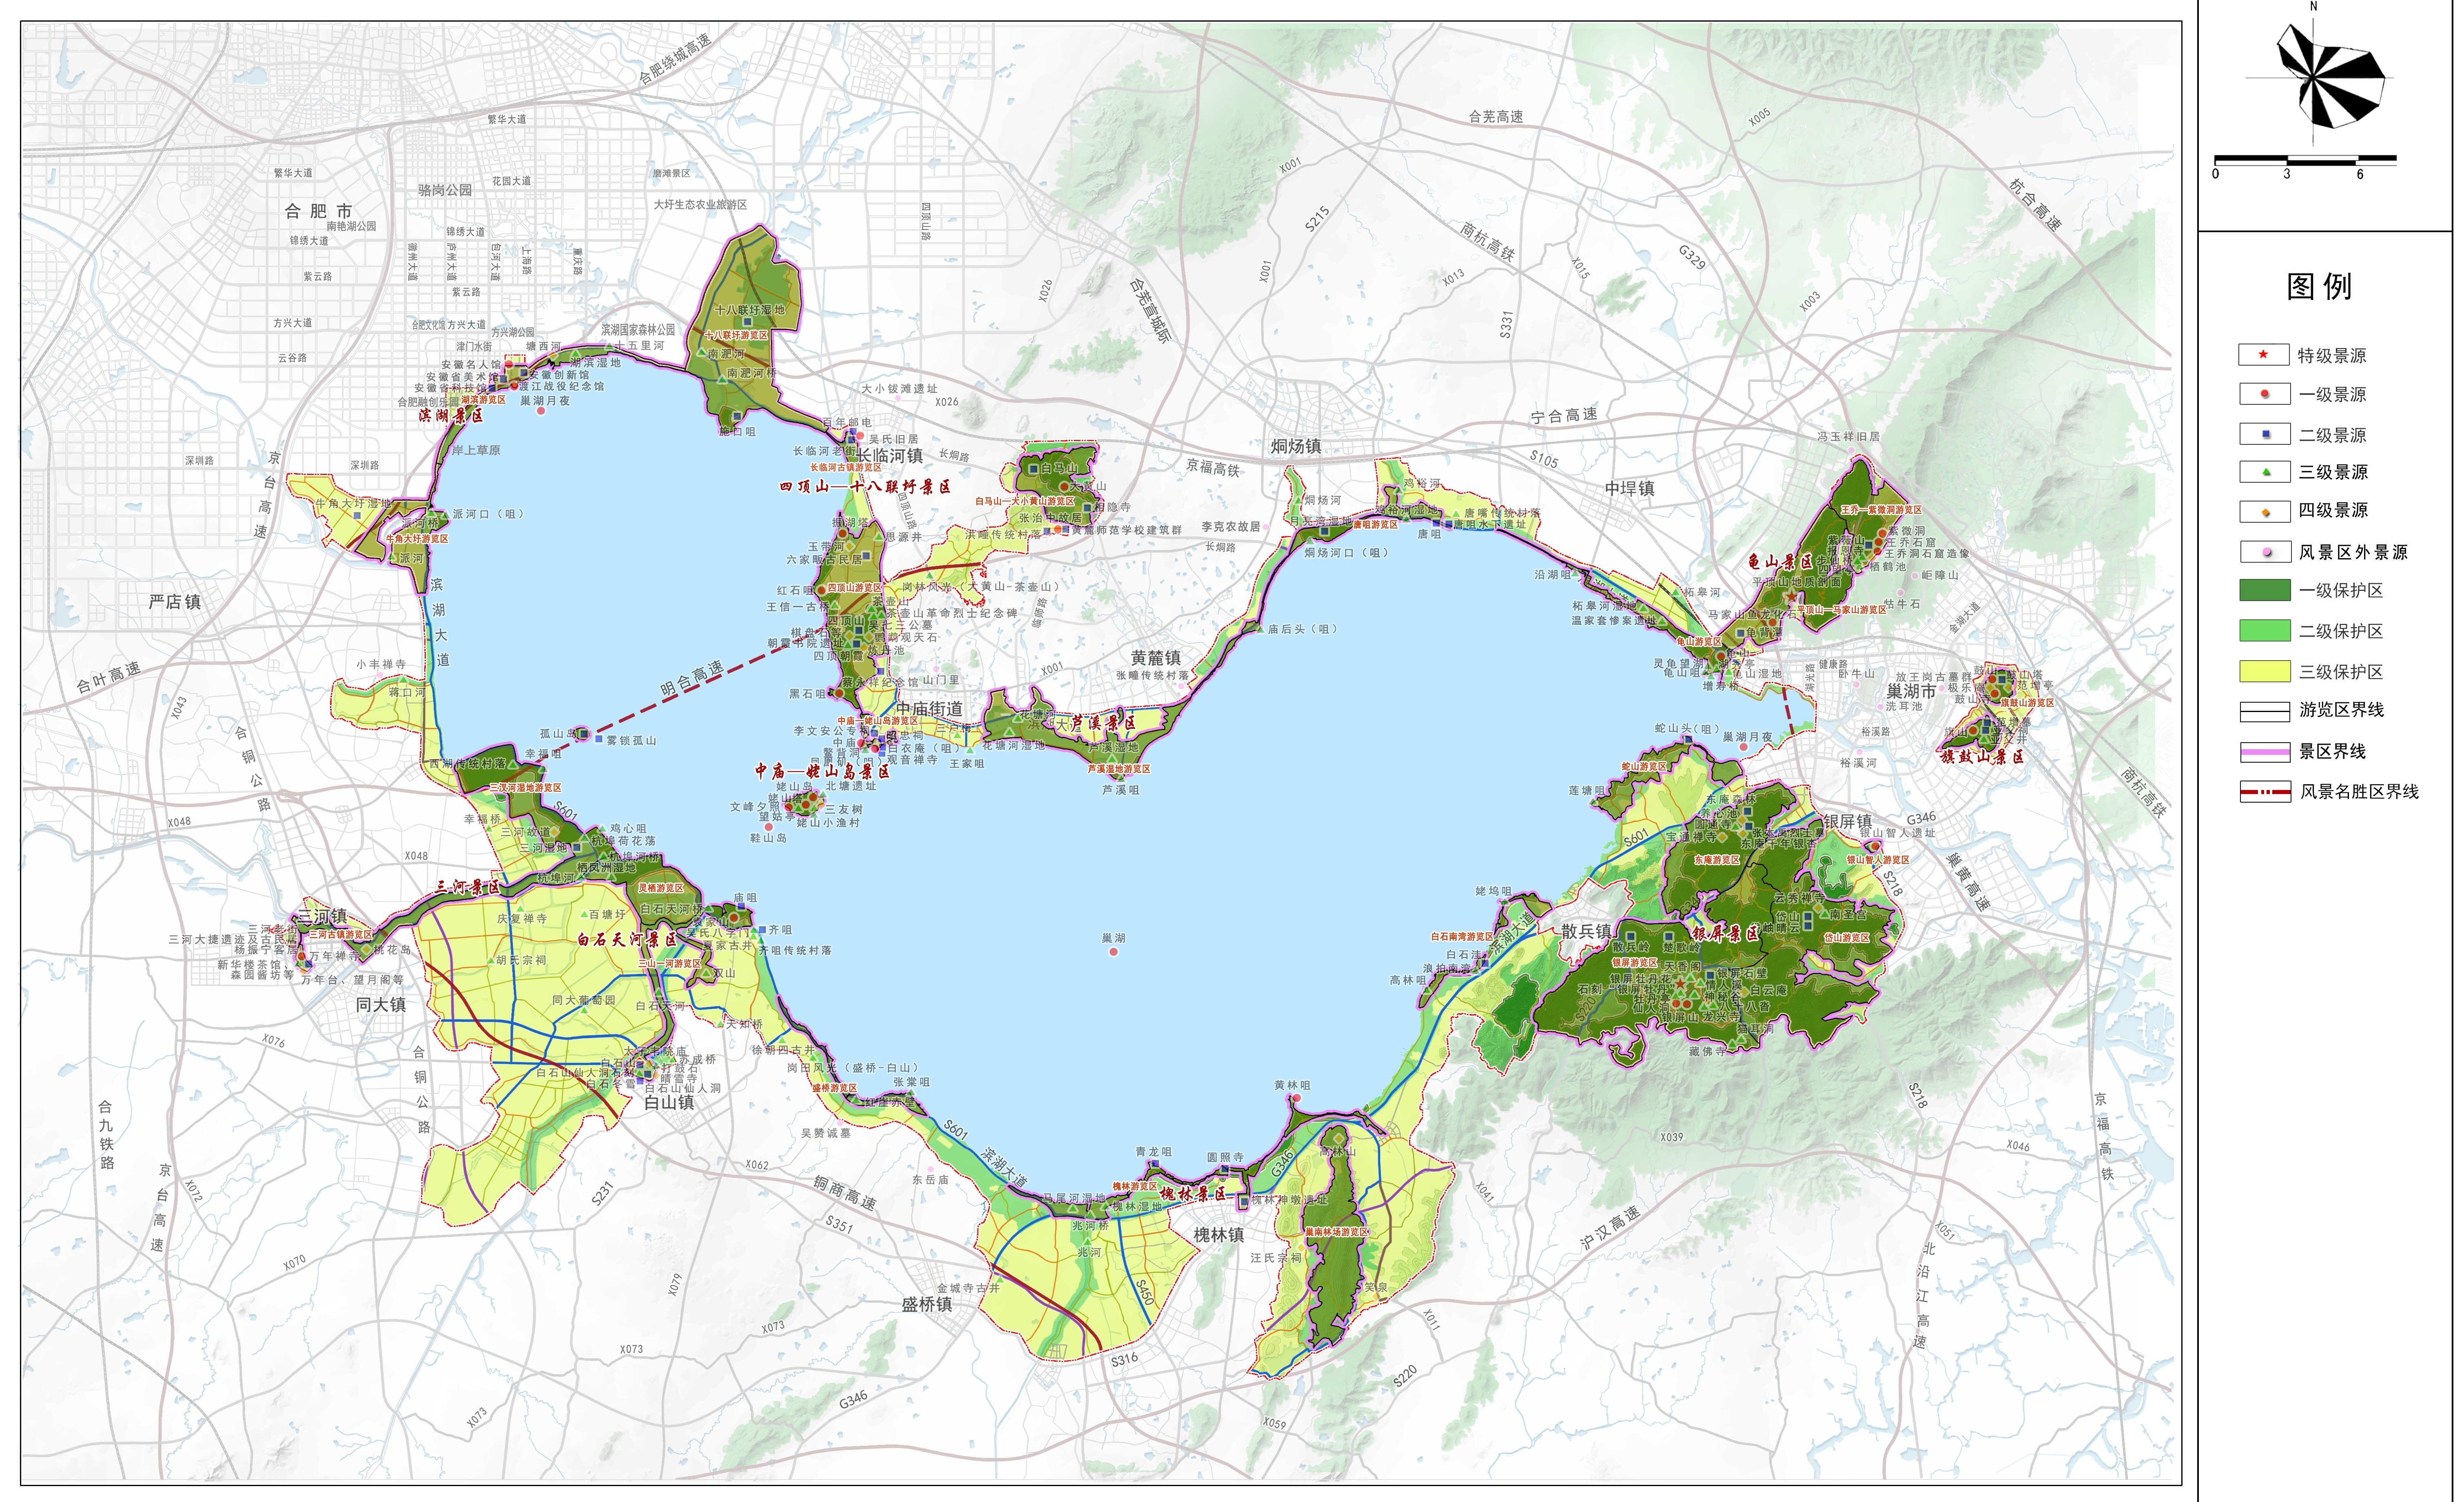This screenshot has height=1502, width=2464.
Task: Click the yellow 三级保护区 swatch
Action: (2264, 671)
